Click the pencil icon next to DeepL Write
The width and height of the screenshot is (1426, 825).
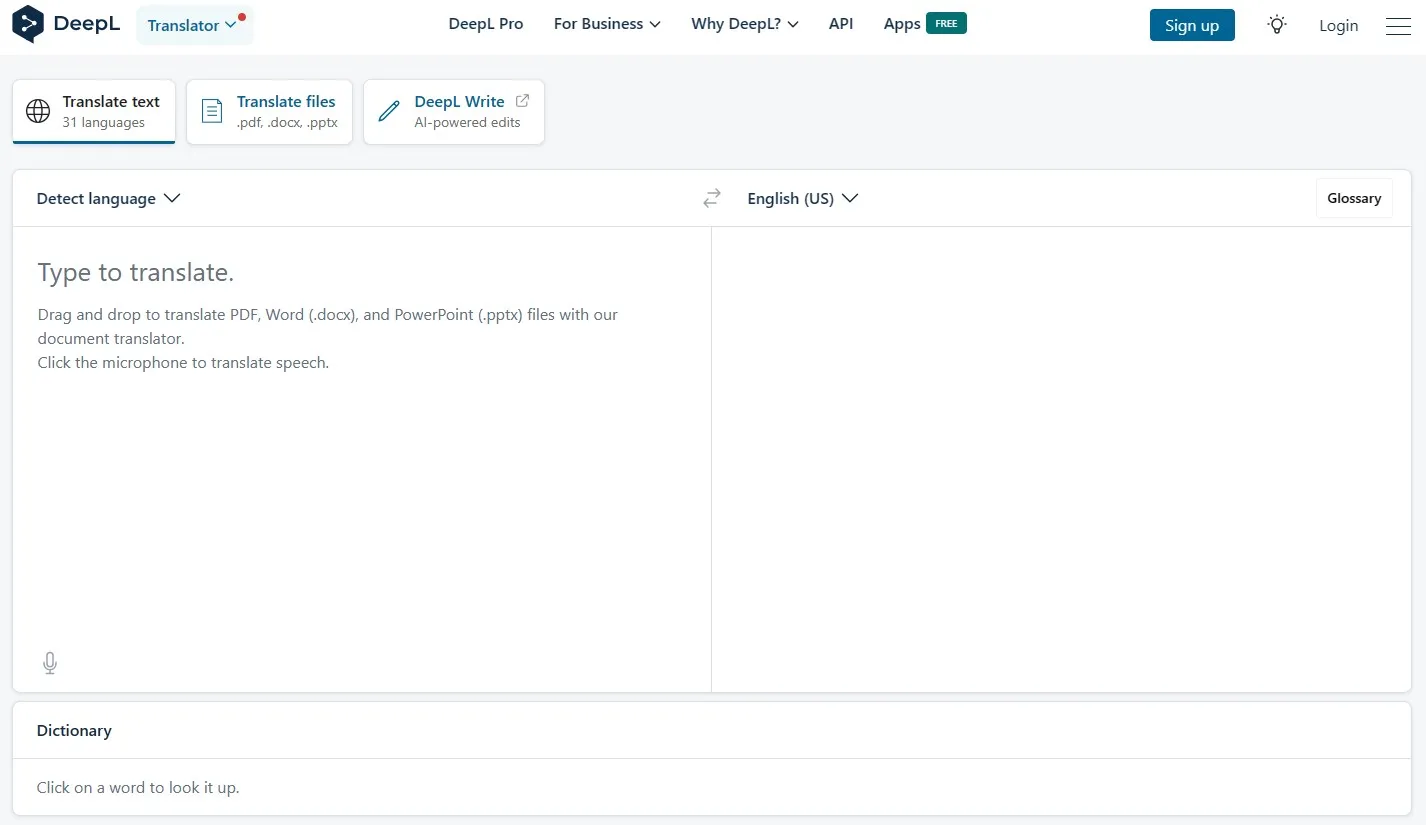pyautogui.click(x=388, y=111)
